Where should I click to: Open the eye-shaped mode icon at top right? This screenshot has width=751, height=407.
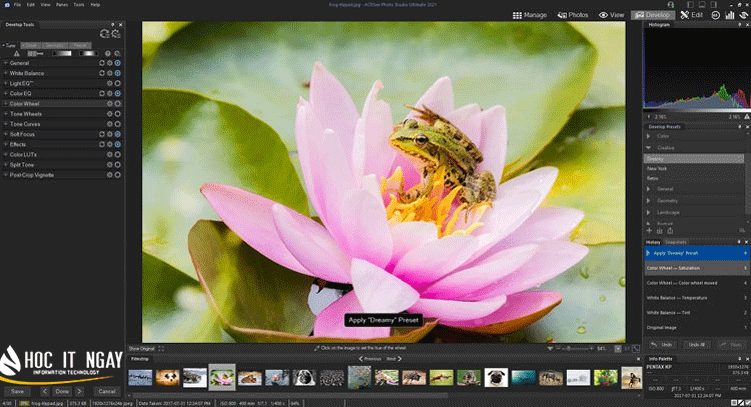pos(743,15)
